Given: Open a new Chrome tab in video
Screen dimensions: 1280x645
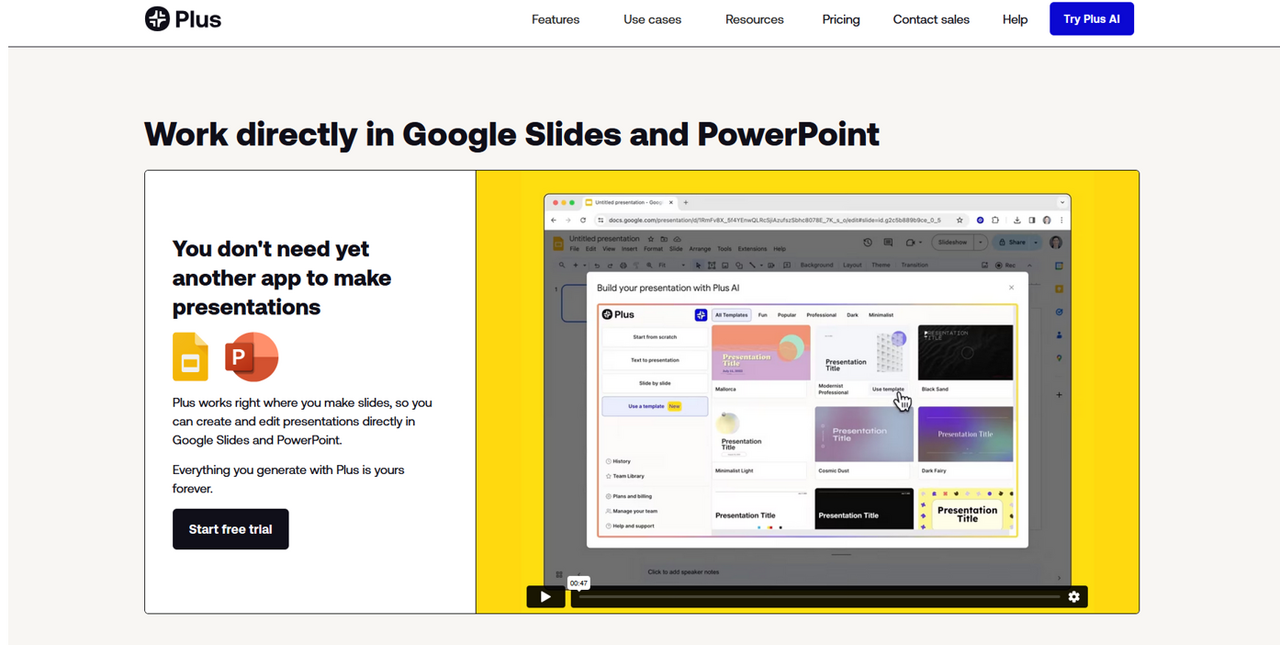Looking at the screenshot, I should [x=685, y=202].
